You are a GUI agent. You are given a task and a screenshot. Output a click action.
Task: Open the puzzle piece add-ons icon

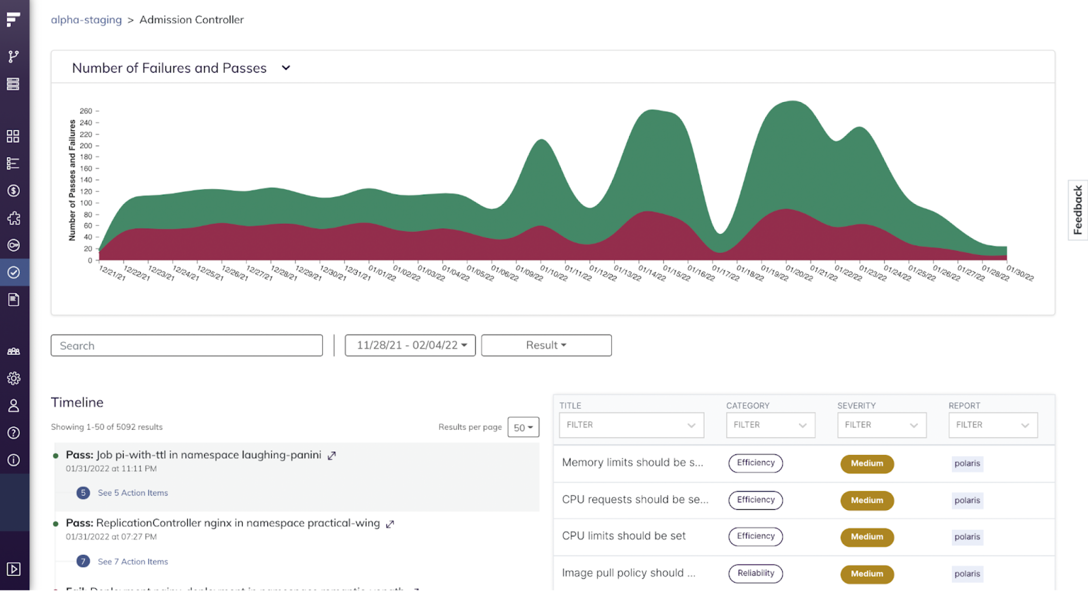[x=13, y=218]
